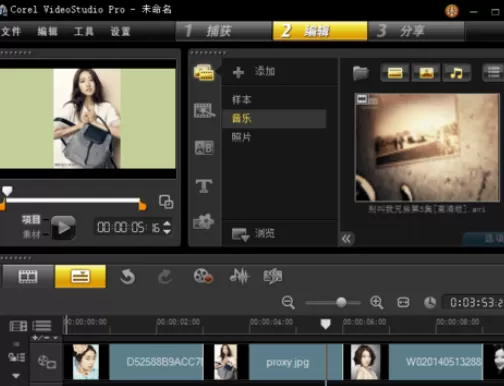Click the project duration timecode display
Image resolution: width=504 pixels, height=386 pixels.
click(x=473, y=302)
